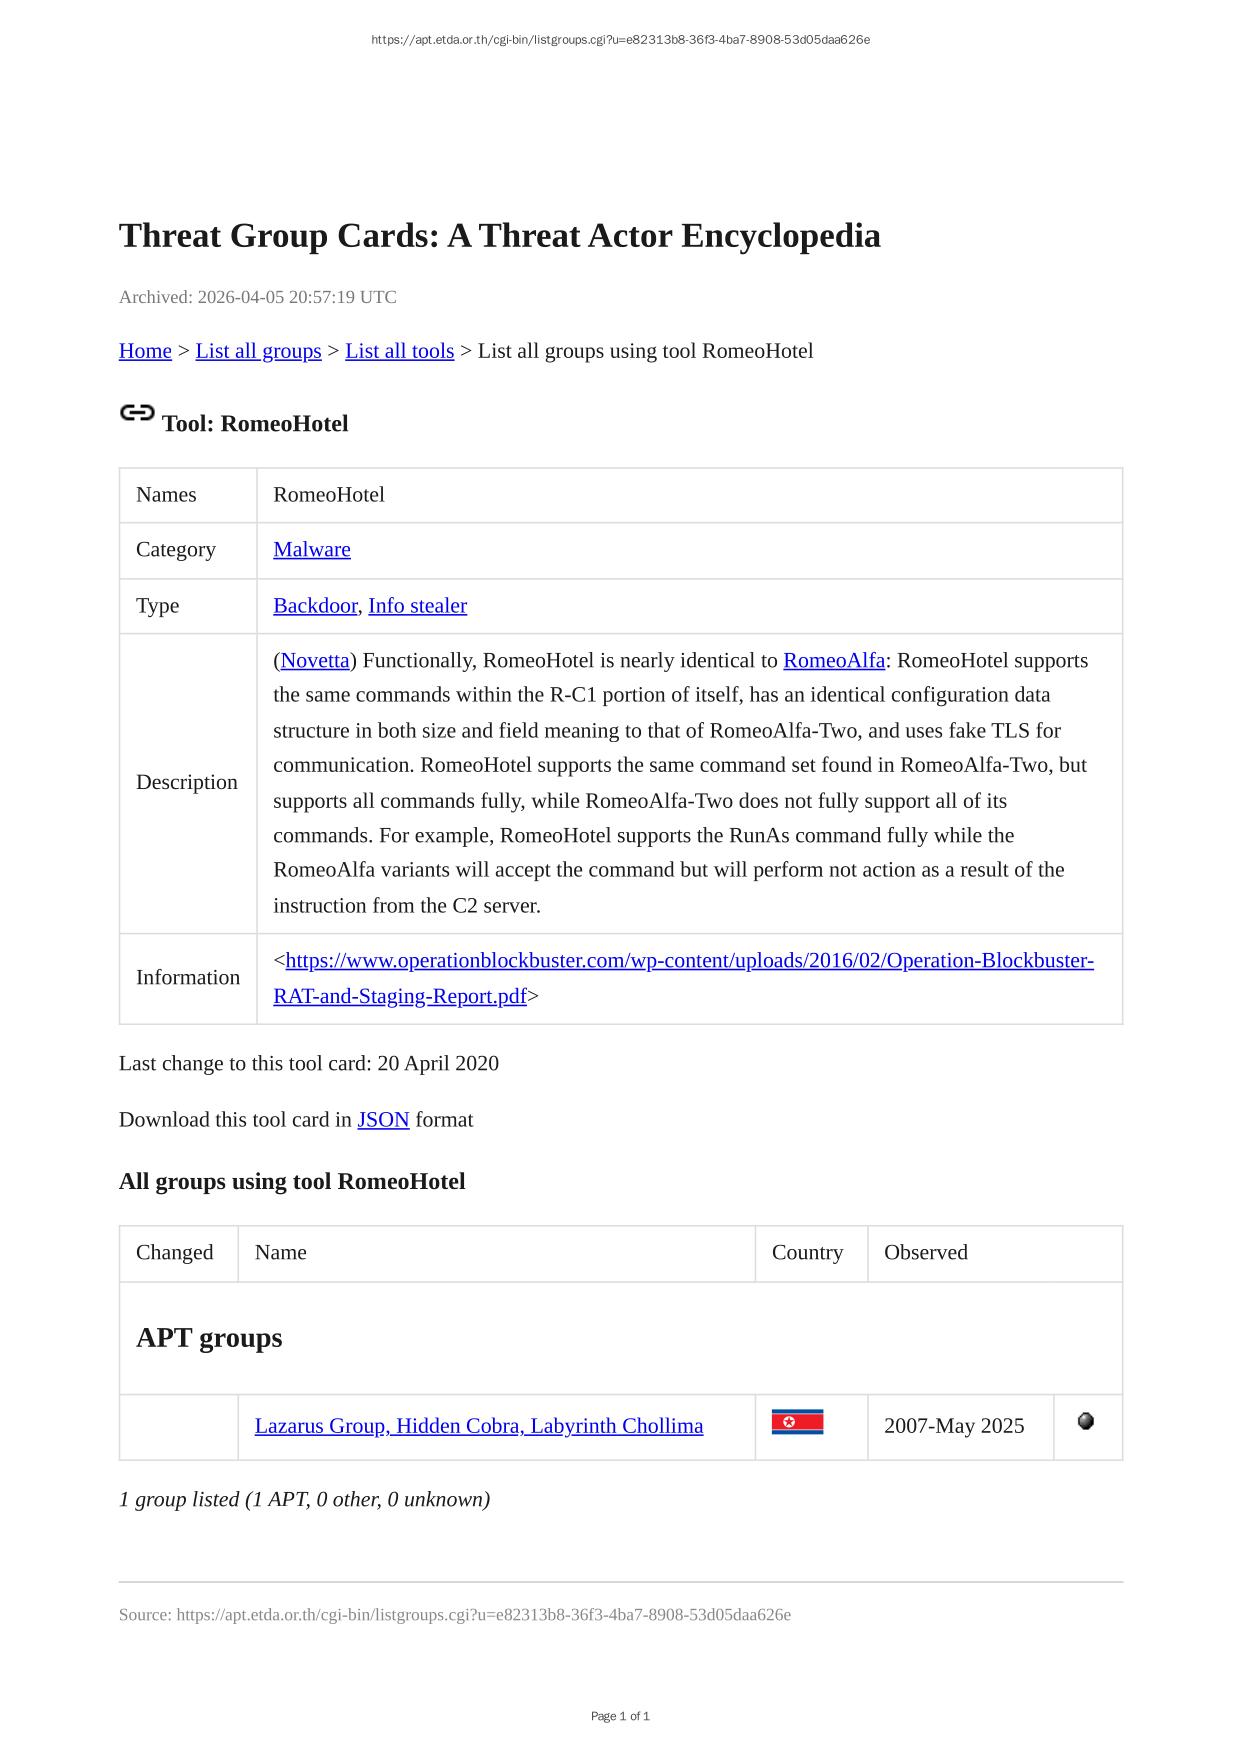The height and width of the screenshot is (1756, 1242).
Task: Click the Observed column header
Action: [926, 1252]
